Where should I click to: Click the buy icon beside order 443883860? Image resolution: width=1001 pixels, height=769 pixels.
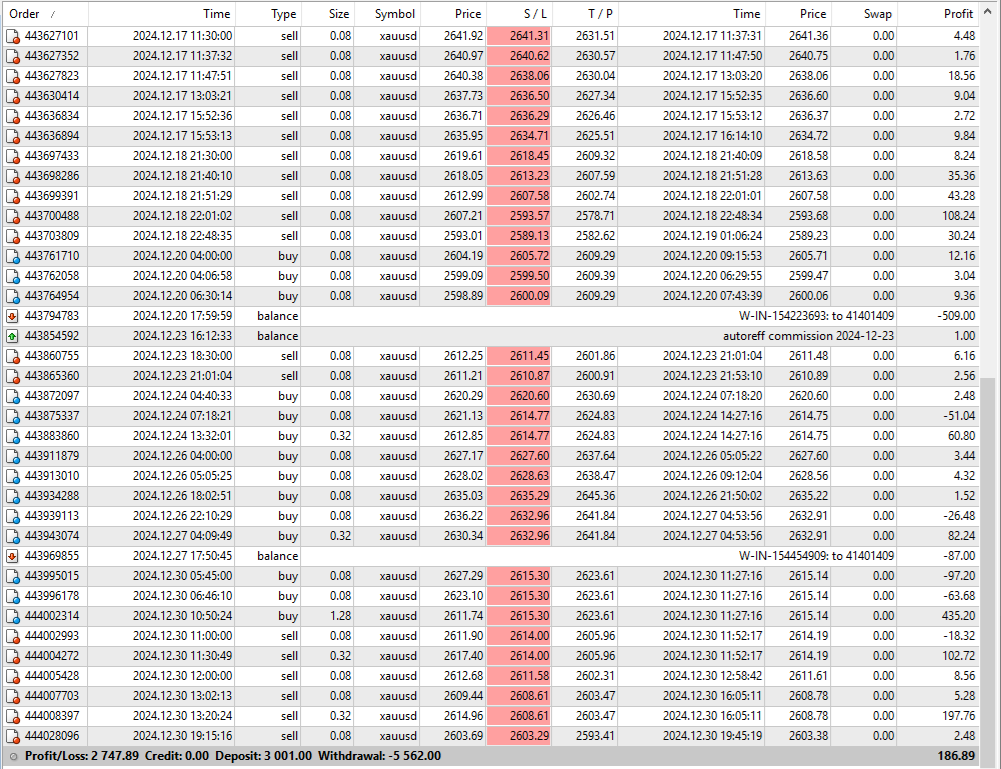point(12,436)
